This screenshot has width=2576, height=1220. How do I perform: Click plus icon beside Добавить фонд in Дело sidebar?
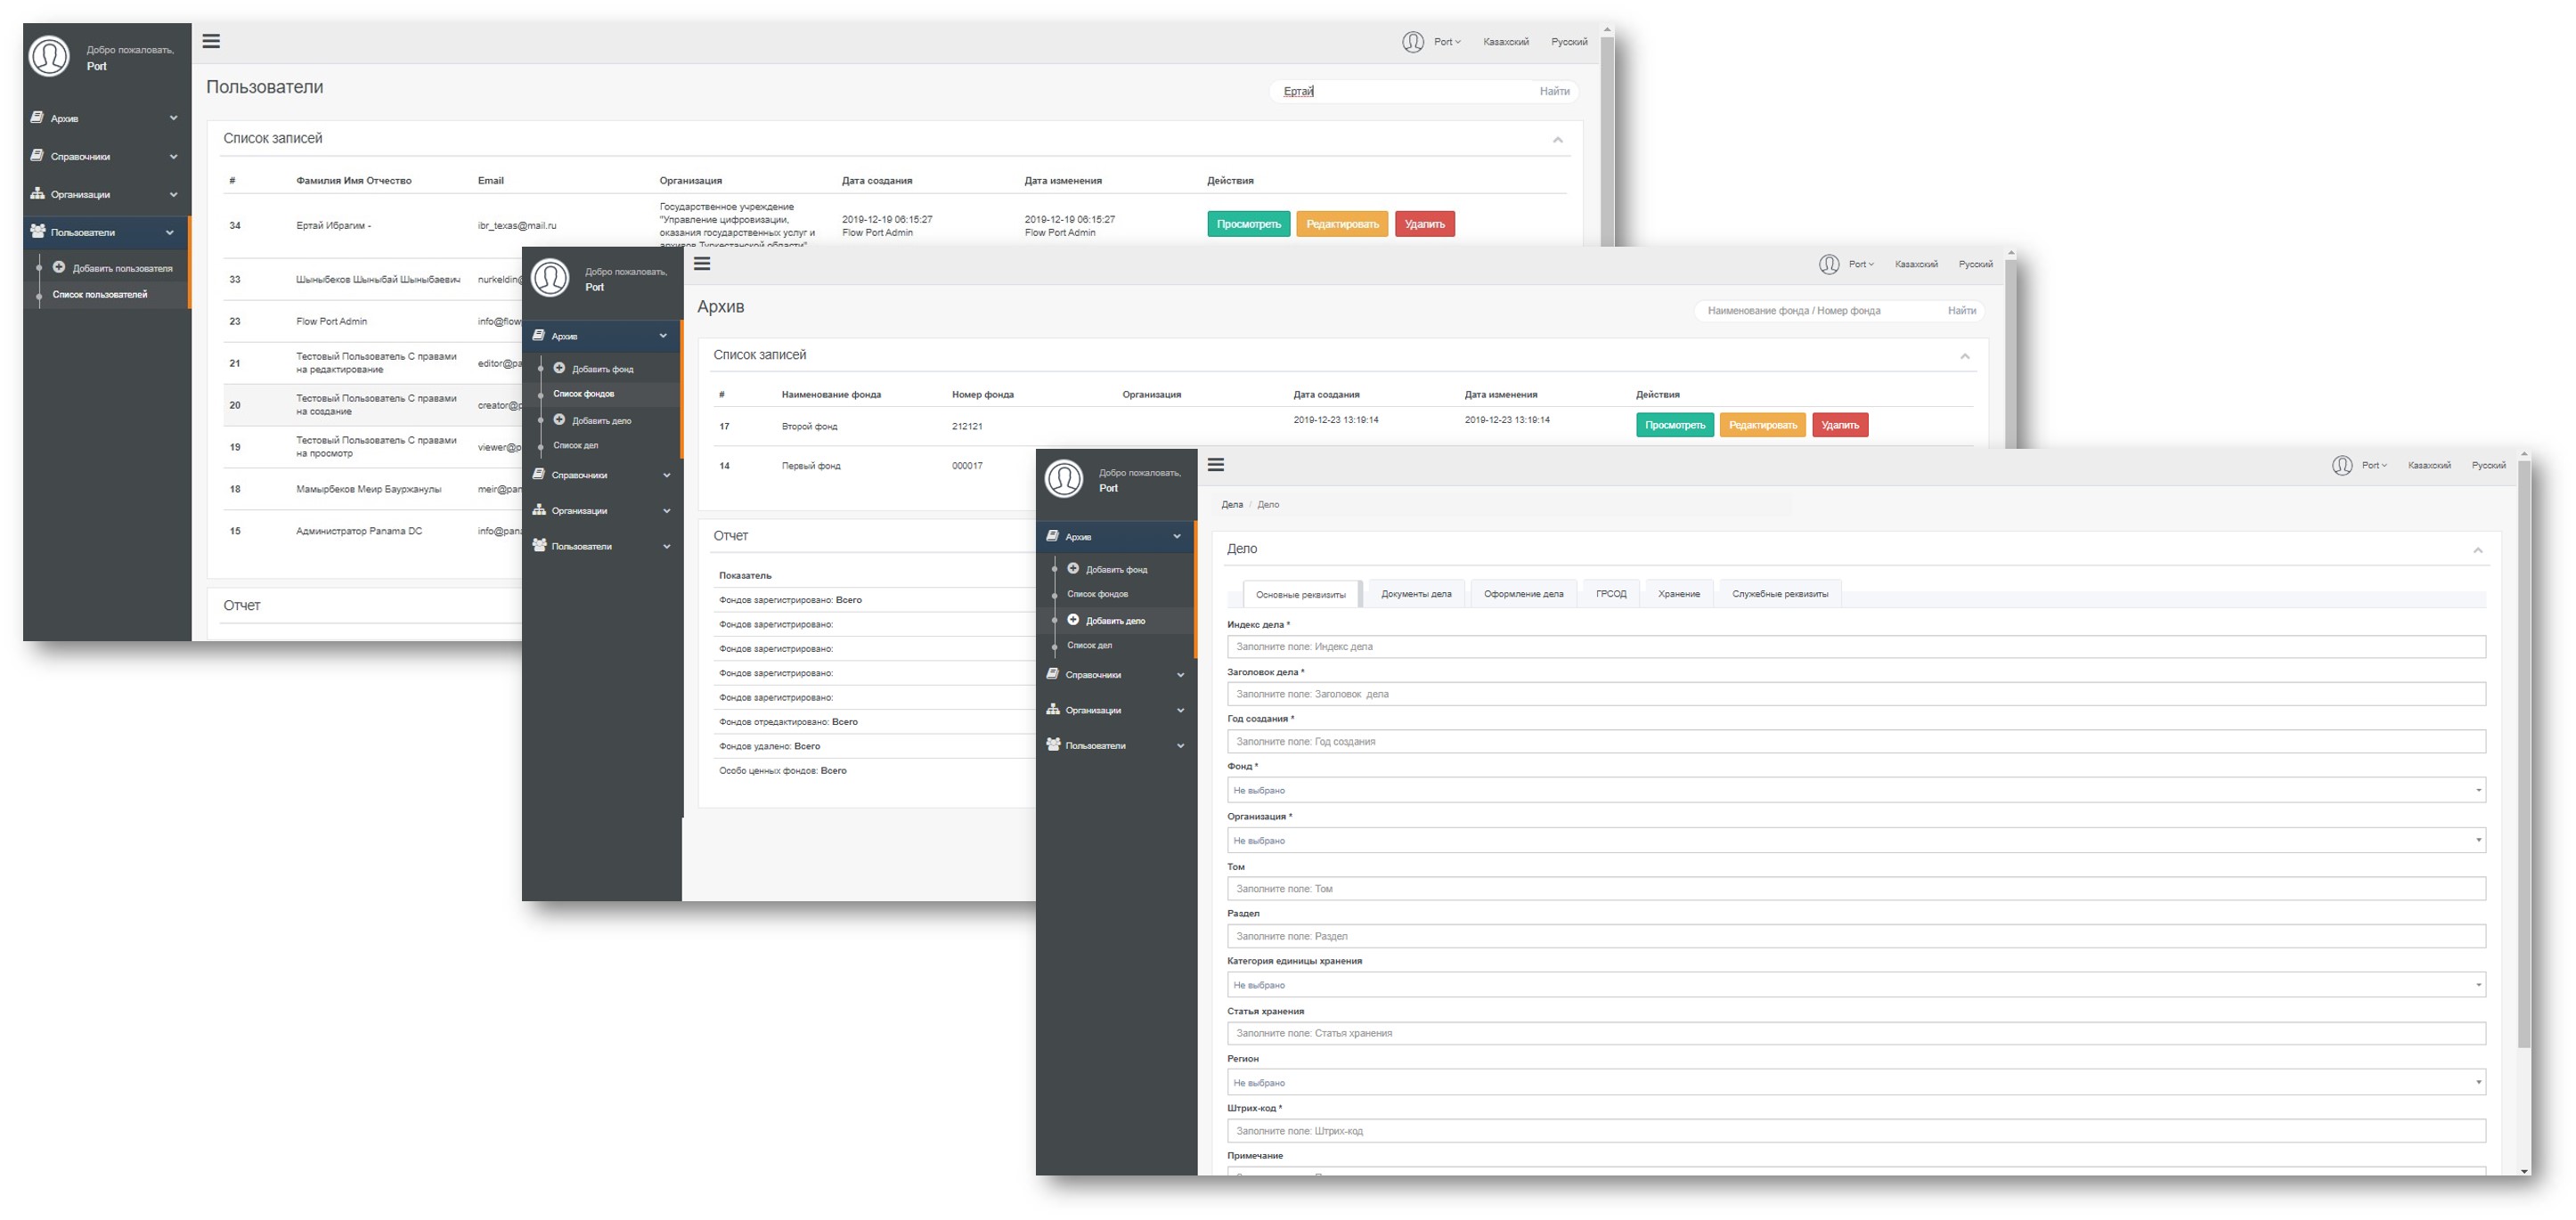[1073, 568]
